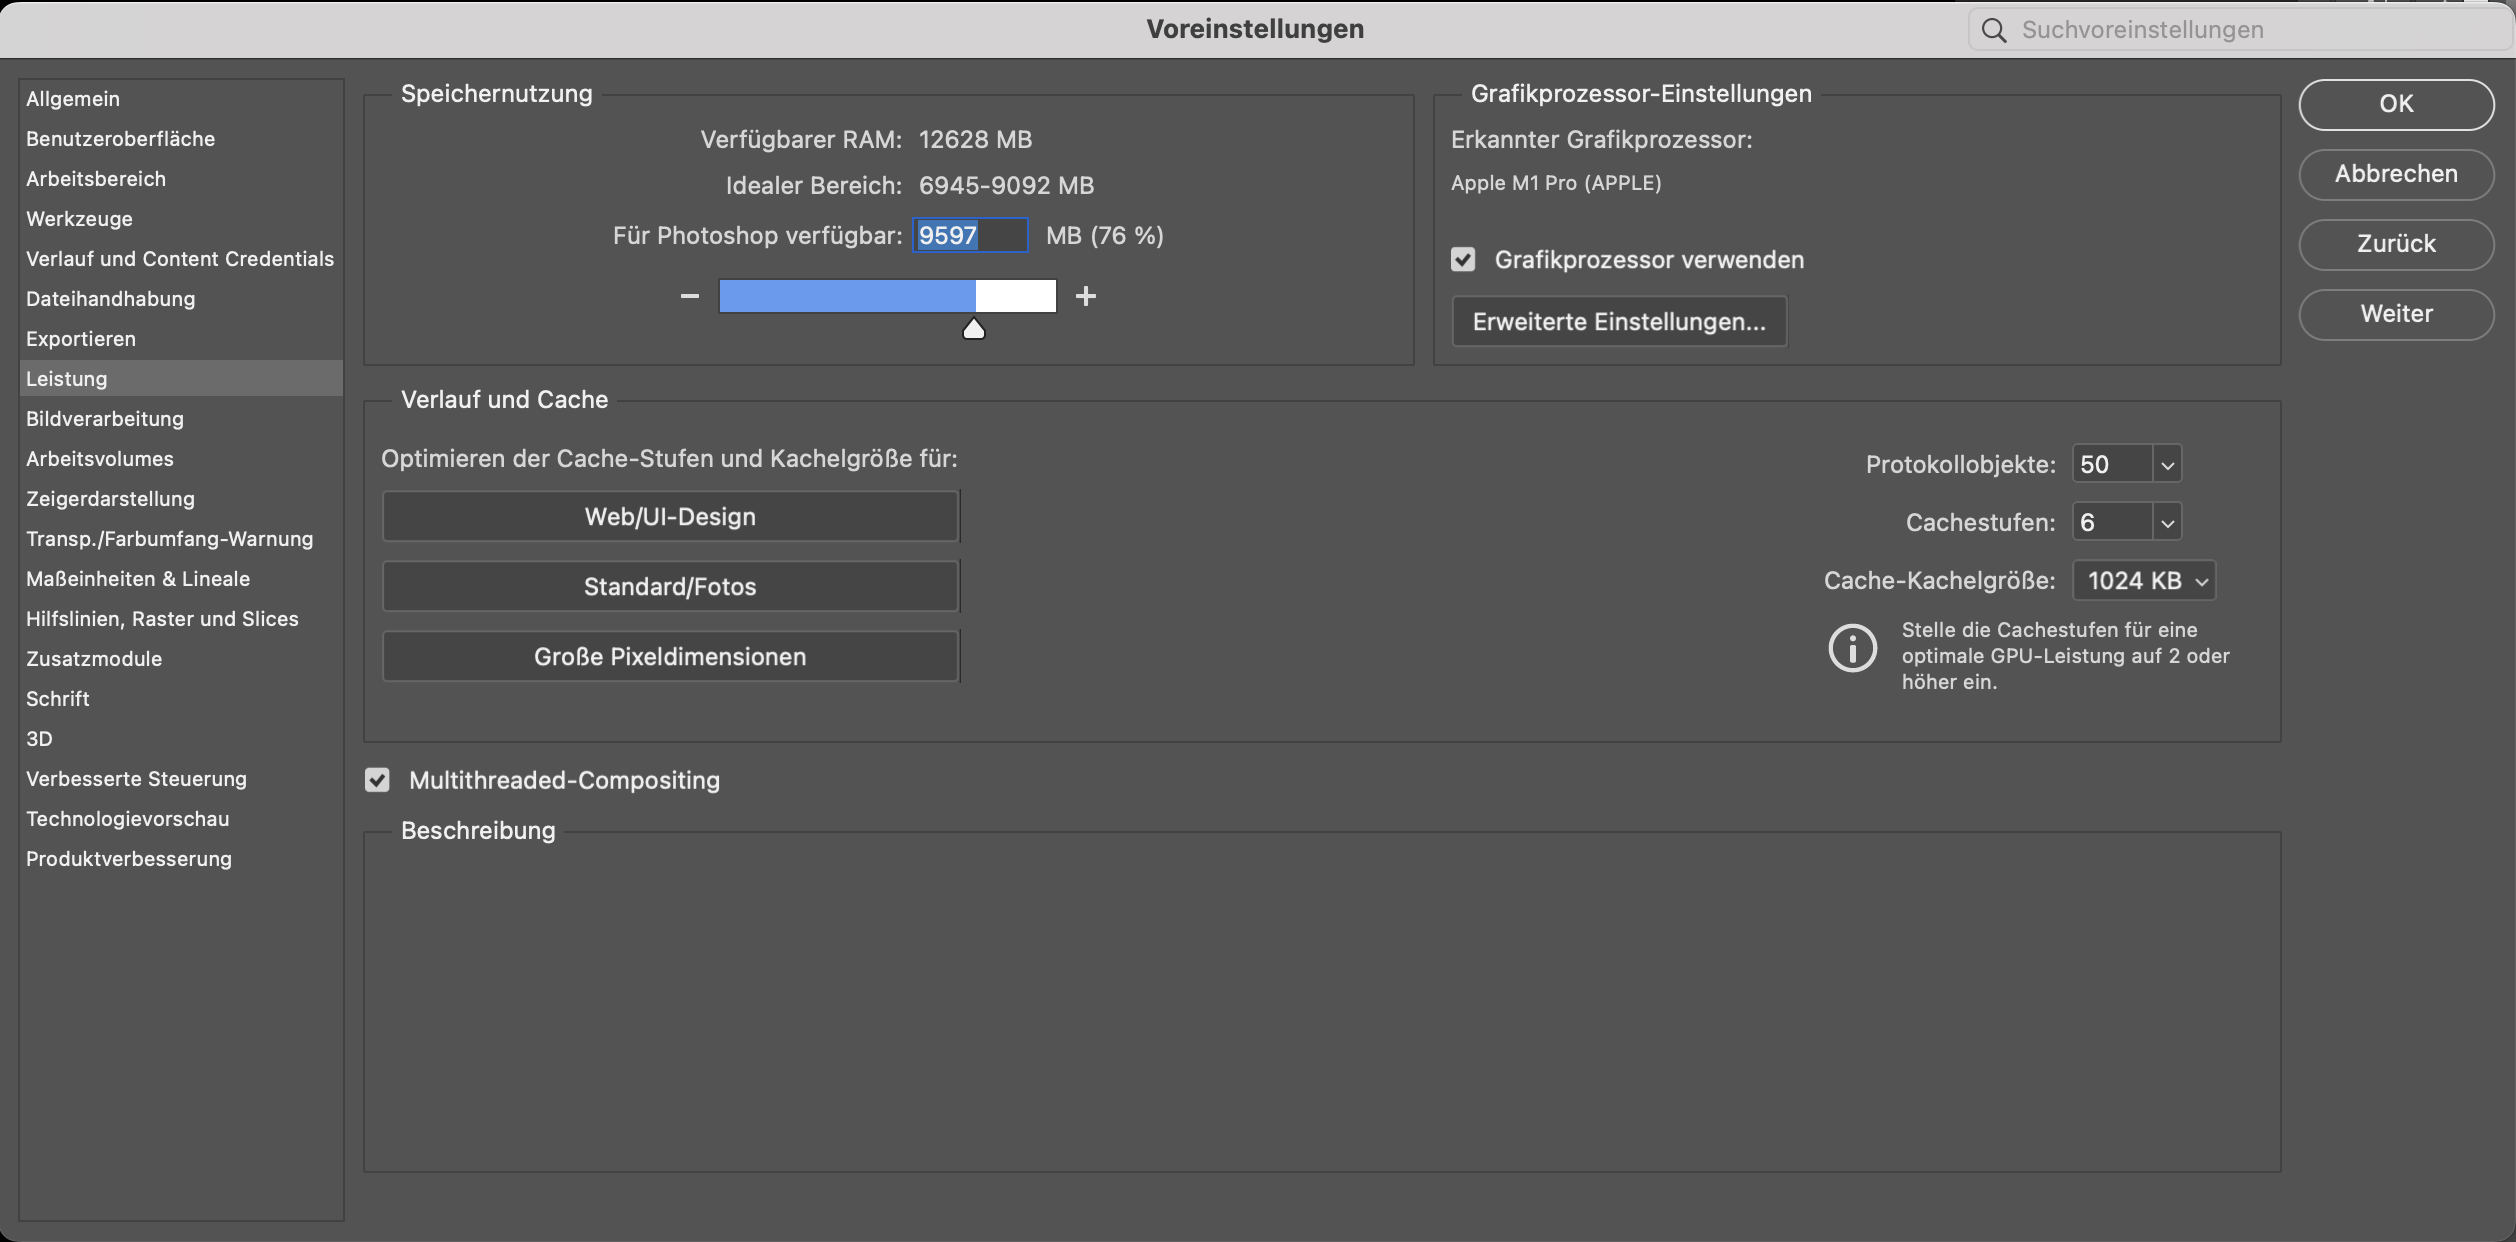Switch to Dateihandhabung settings
Image resolution: width=2516 pixels, height=1242 pixels.
[181, 299]
